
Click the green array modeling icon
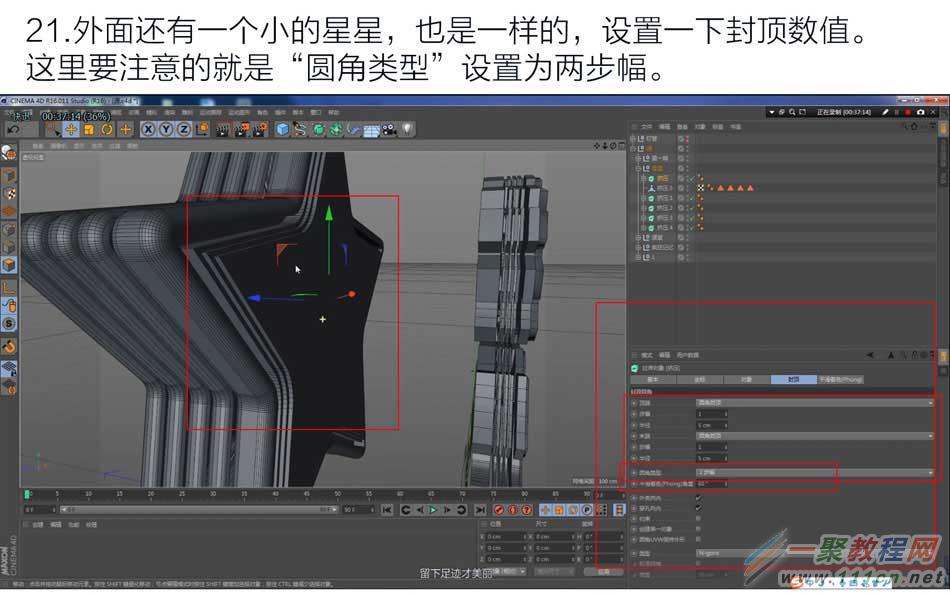tap(336, 130)
